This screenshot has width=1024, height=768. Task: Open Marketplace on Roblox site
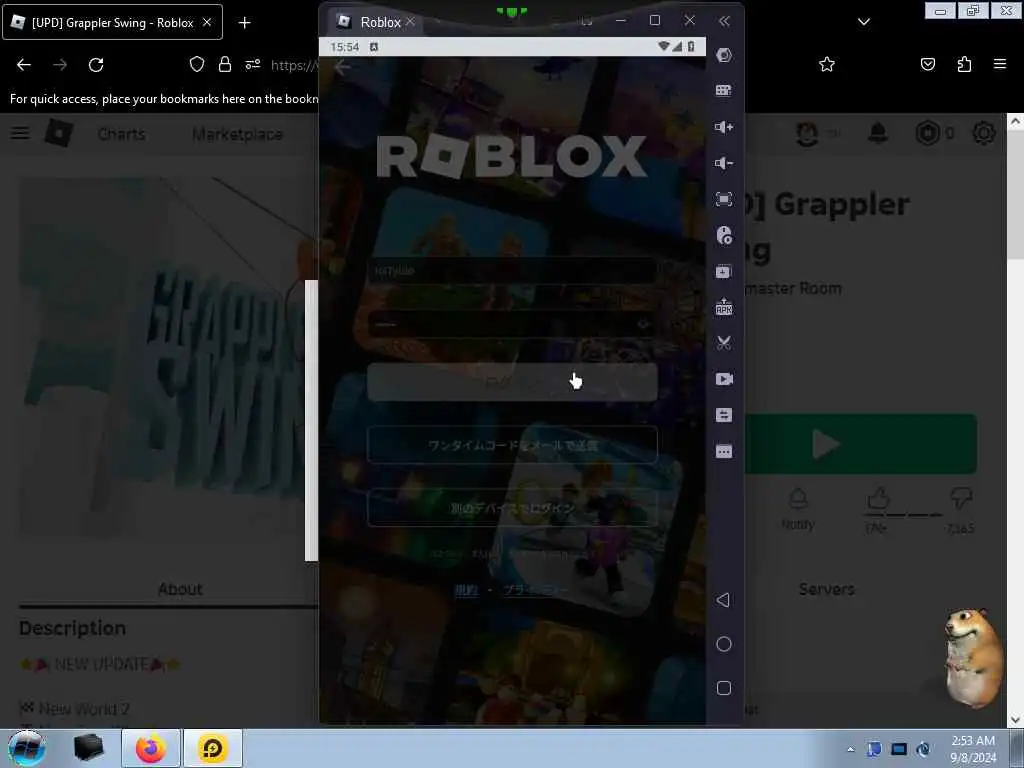pyautogui.click(x=238, y=134)
